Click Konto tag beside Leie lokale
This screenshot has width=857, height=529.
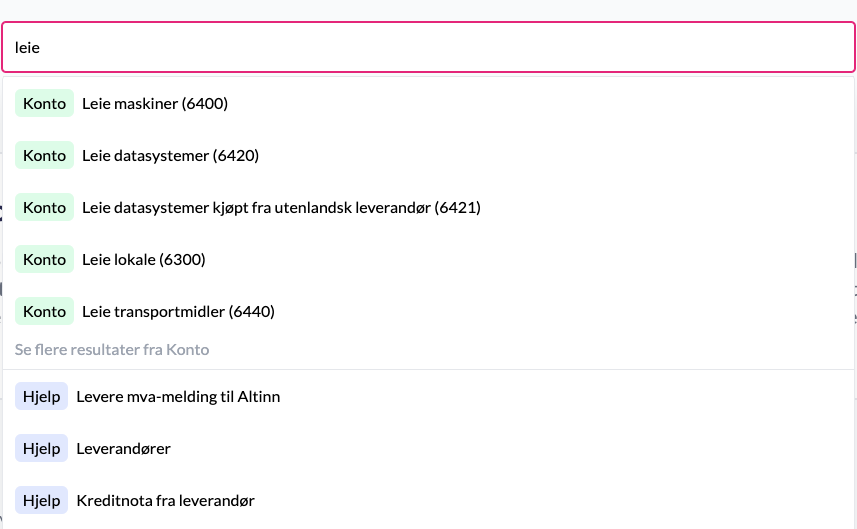click(x=44, y=260)
